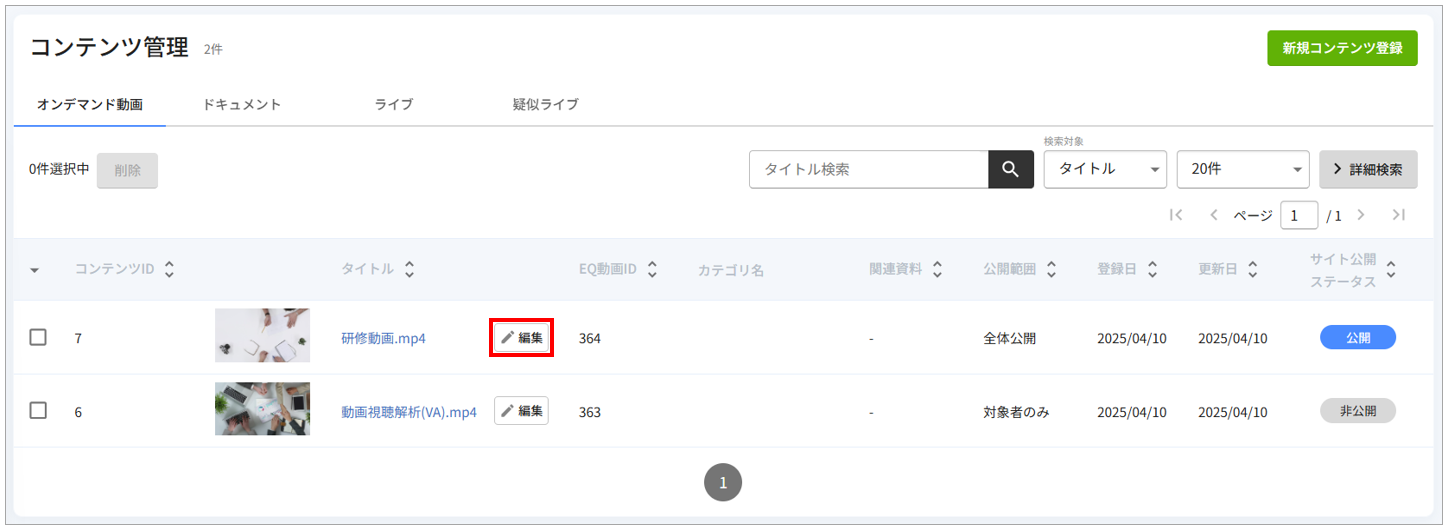Go to first page arrow icon
The image size is (1447, 528).
(x=1176, y=215)
